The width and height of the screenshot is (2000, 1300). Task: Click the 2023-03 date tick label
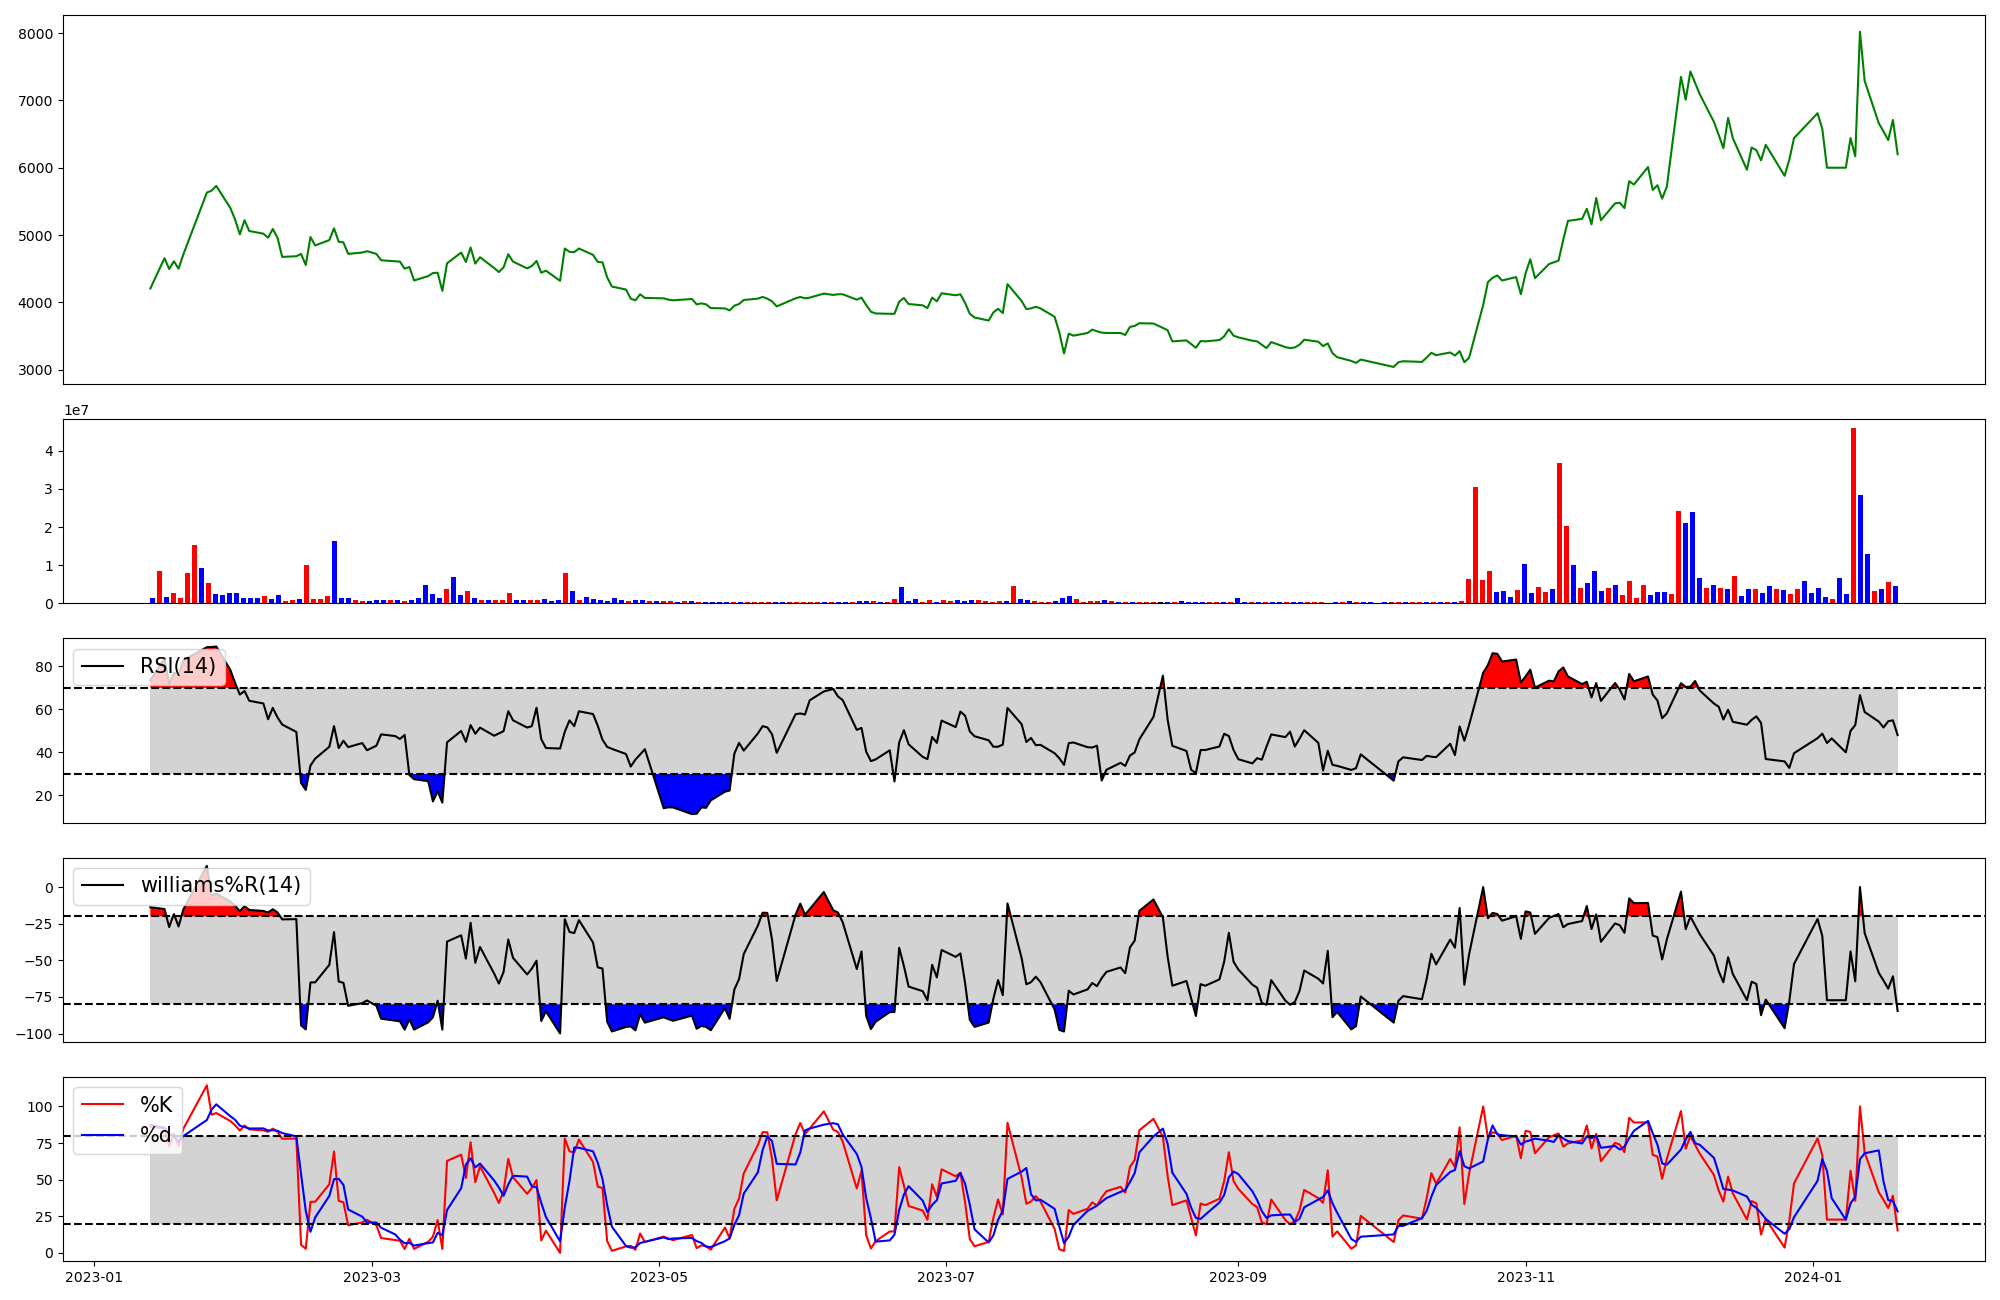pos(372,1276)
